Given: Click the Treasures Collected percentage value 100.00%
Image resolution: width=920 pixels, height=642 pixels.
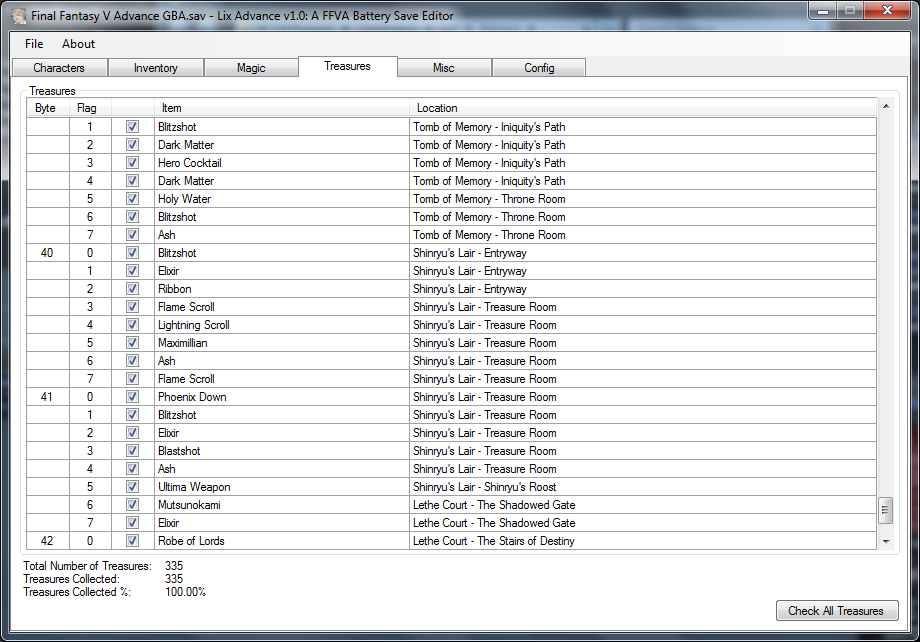Looking at the screenshot, I should (x=185, y=592).
